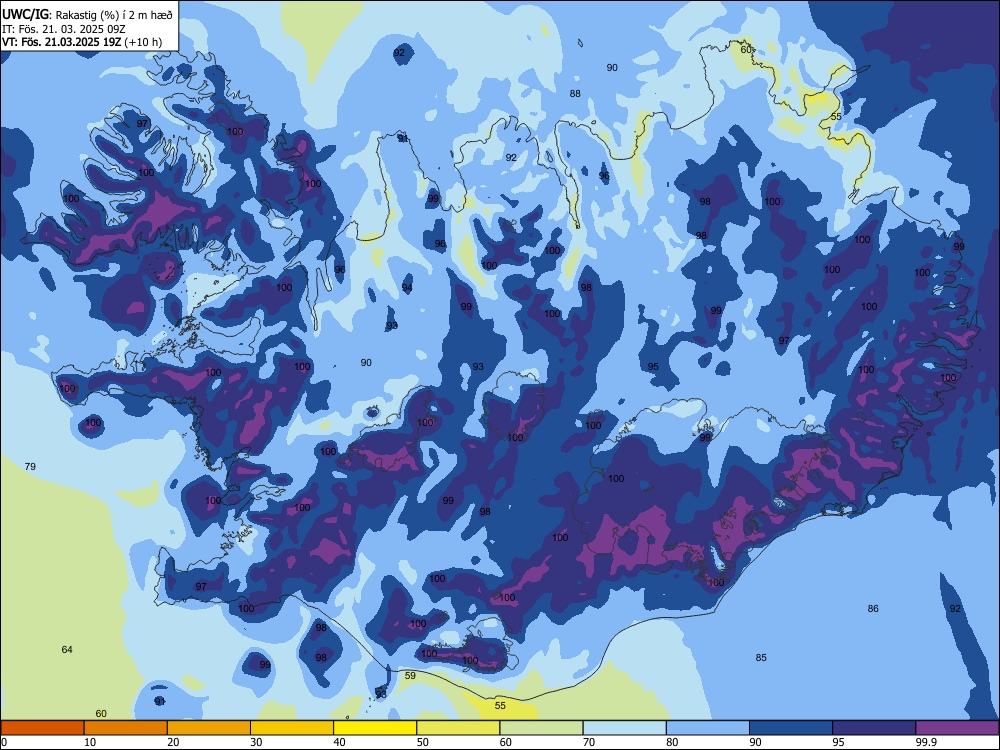Click the pale blue 70–80 legend swatch
Viewport: 1000px width, 750px height.
coord(624,728)
